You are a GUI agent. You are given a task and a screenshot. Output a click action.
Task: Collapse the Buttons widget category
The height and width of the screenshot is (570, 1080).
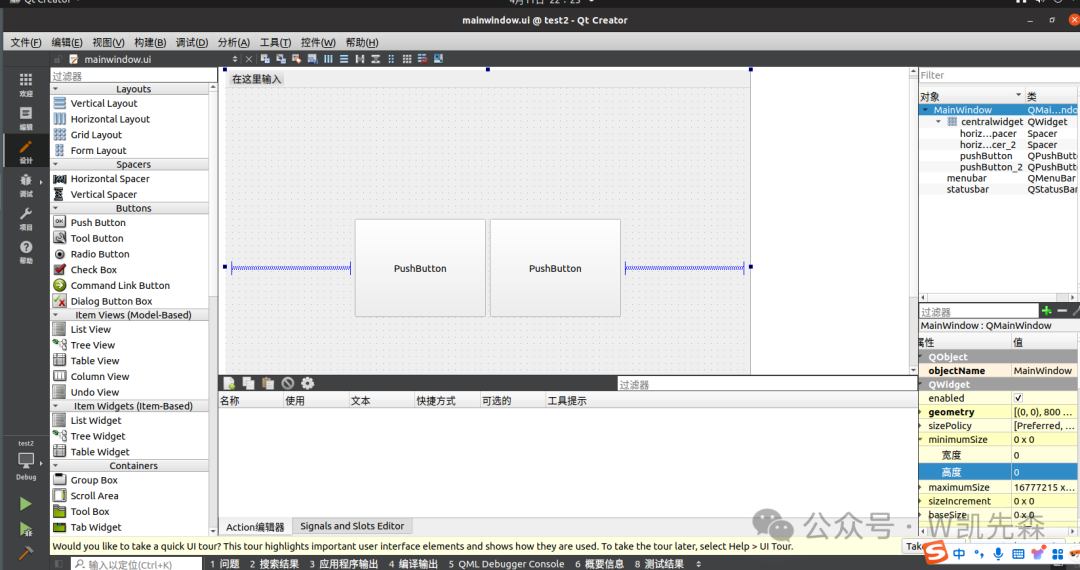click(x=133, y=208)
